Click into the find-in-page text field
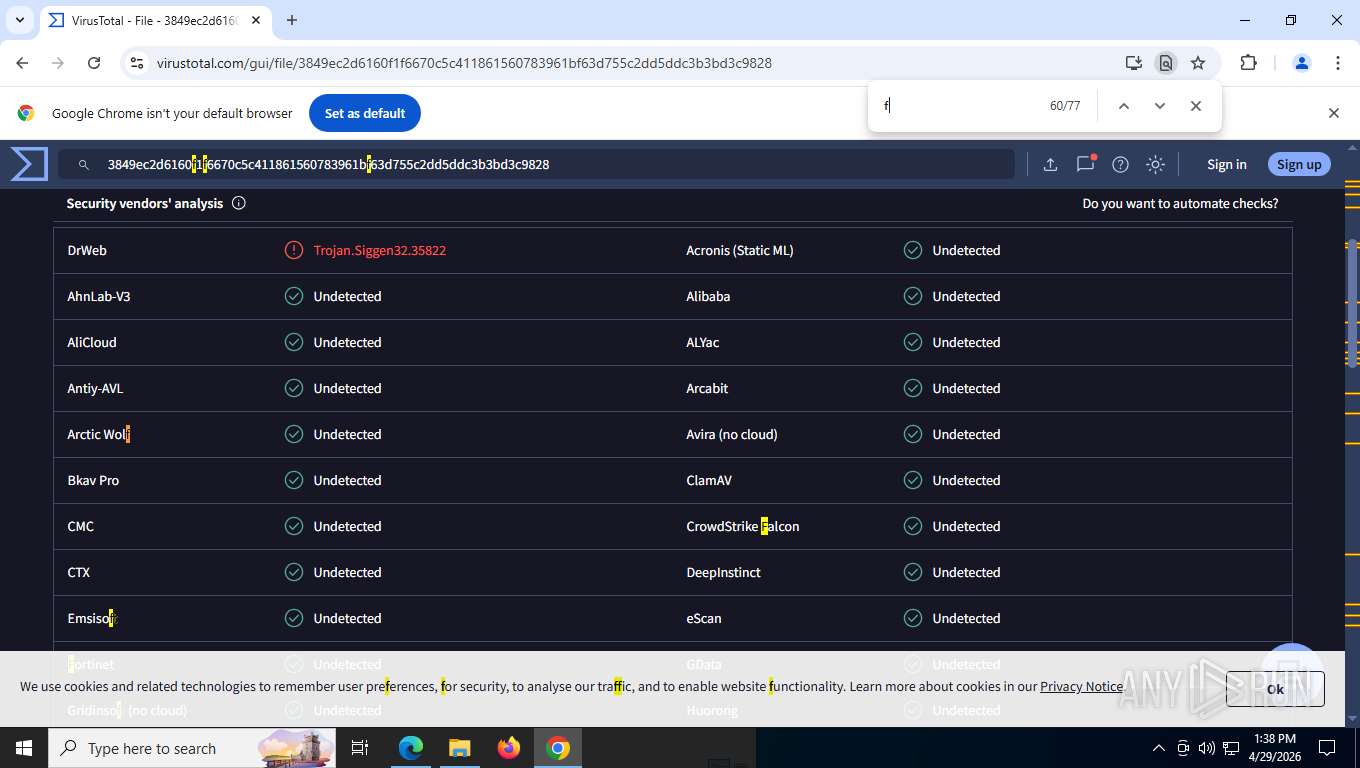 (960, 106)
